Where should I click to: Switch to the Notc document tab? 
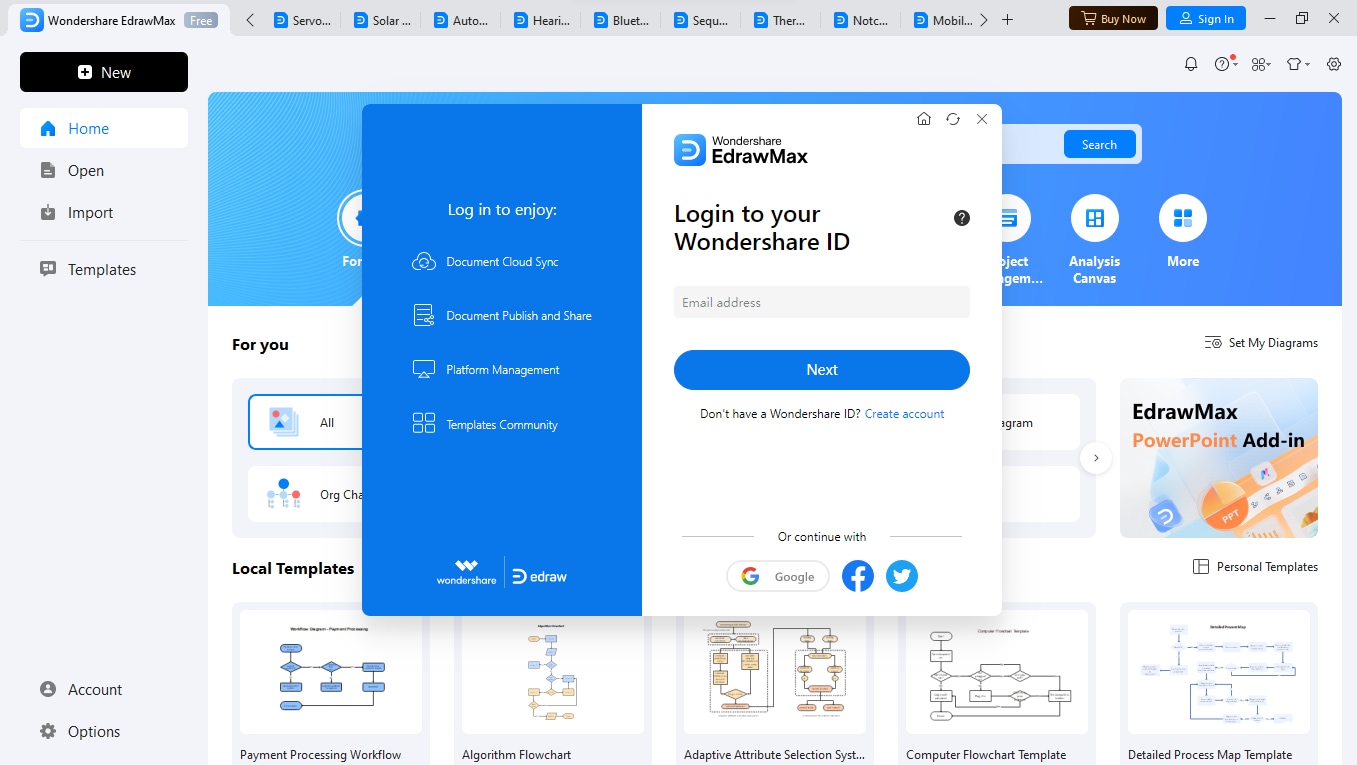point(861,20)
